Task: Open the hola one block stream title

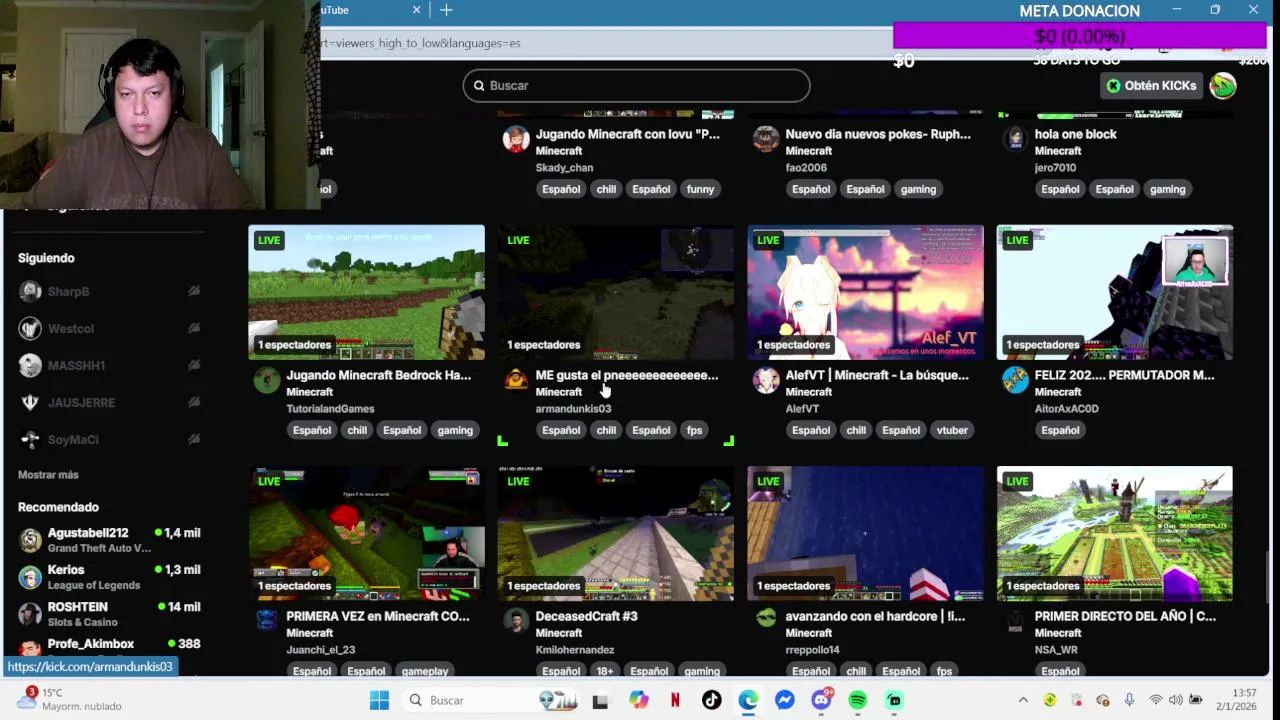Action: (1075, 134)
